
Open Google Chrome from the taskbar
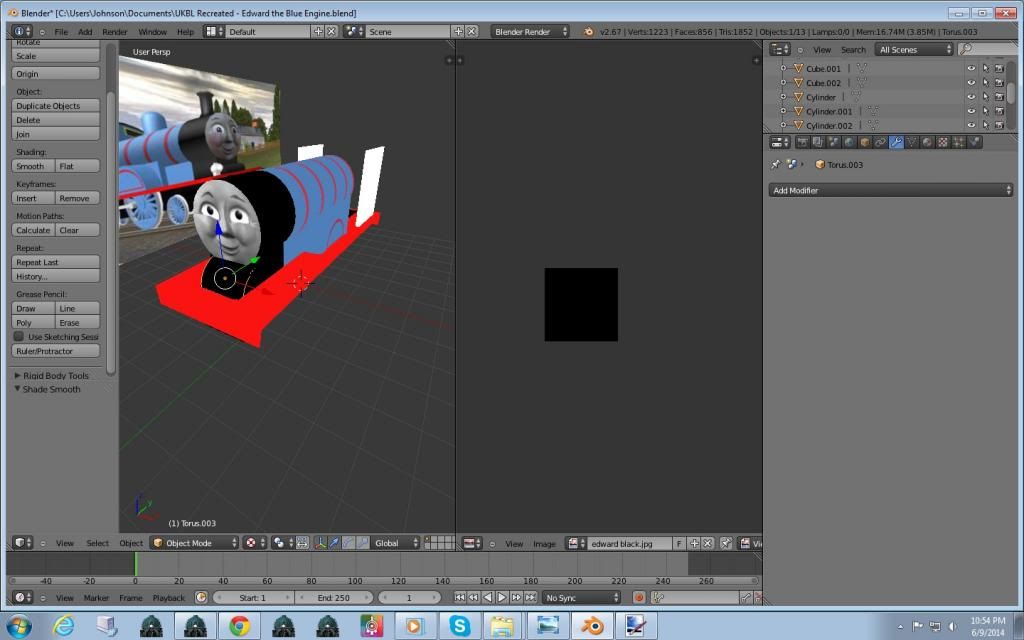click(240, 626)
